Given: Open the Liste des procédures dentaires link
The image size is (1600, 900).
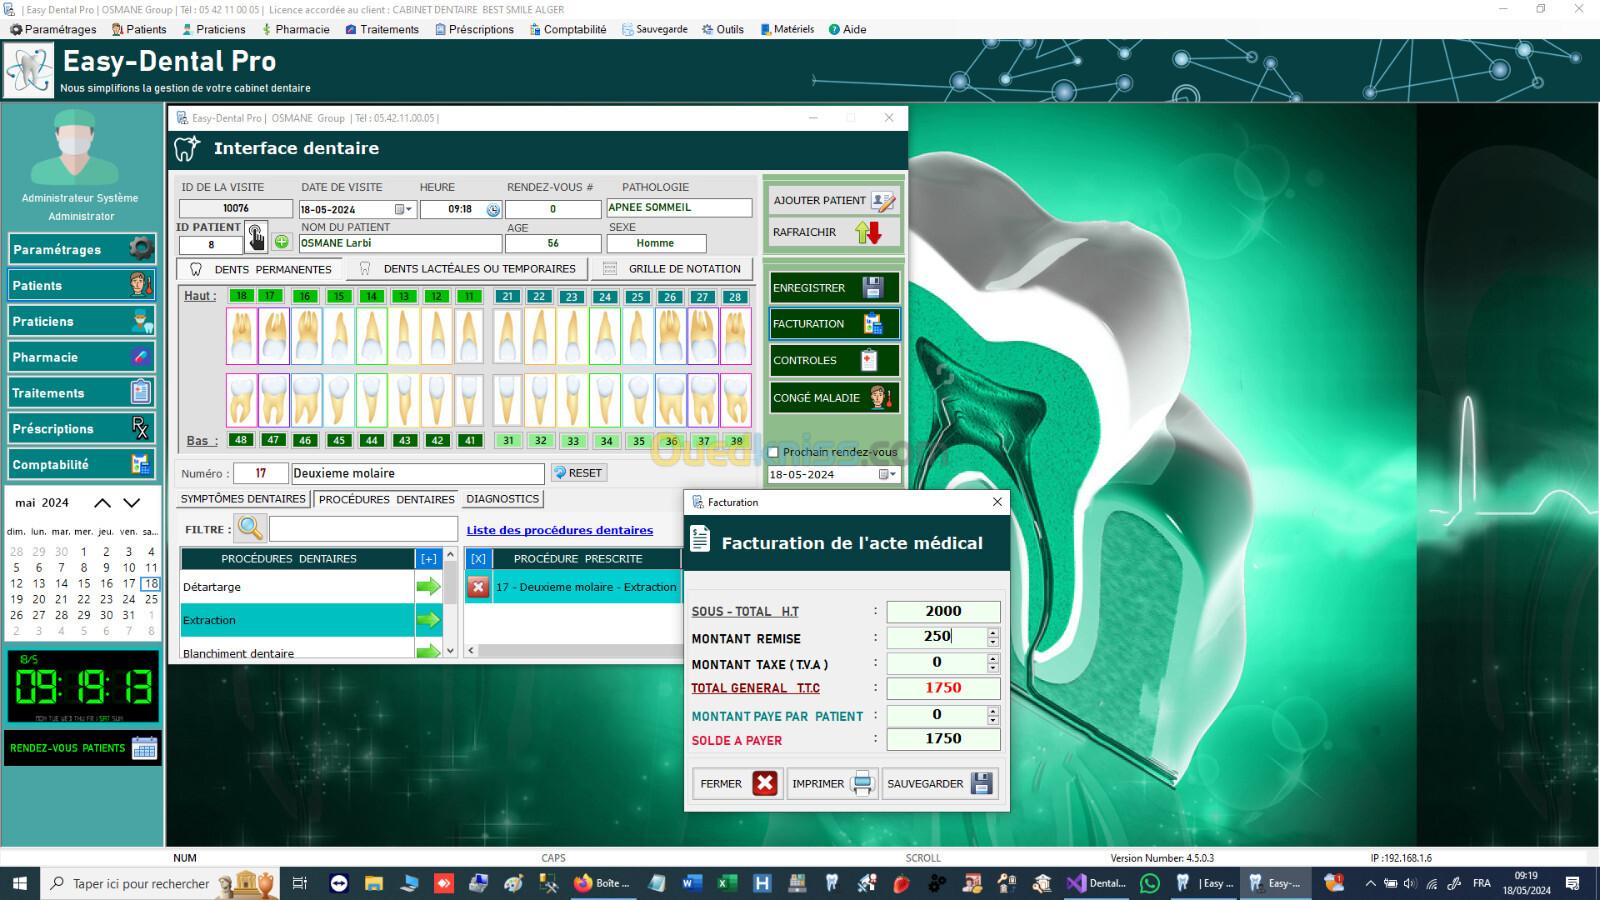Looking at the screenshot, I should (559, 530).
